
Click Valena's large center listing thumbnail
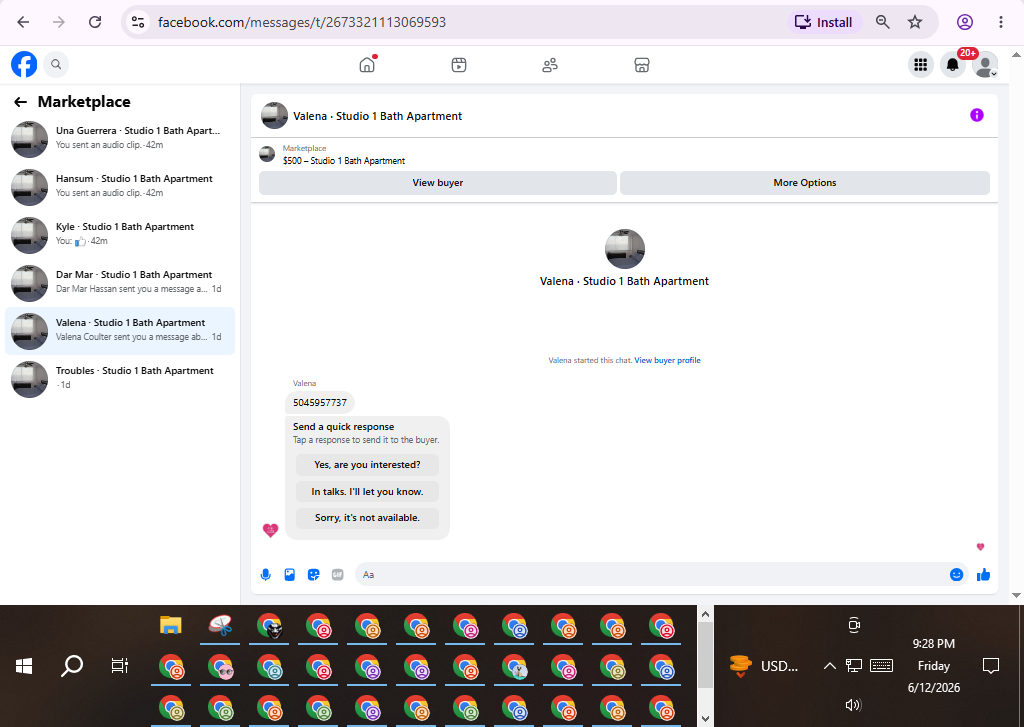pyautogui.click(x=625, y=249)
